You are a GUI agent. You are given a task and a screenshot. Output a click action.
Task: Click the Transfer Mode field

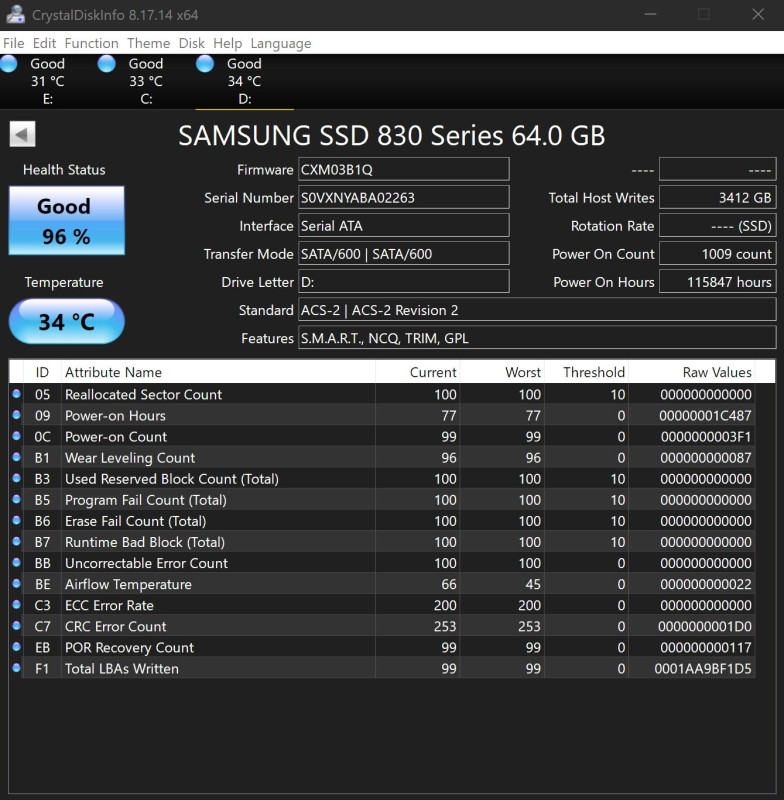[x=403, y=254]
